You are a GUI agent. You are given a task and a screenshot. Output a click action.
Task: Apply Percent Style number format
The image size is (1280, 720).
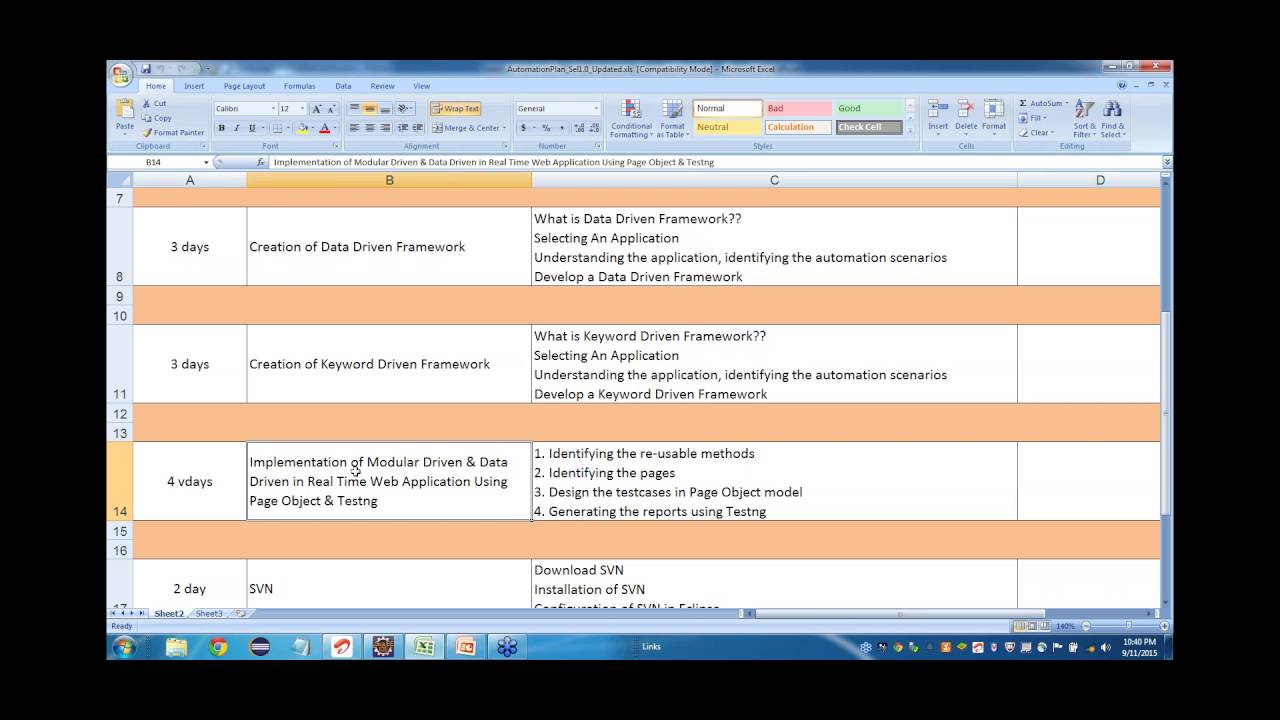(546, 128)
